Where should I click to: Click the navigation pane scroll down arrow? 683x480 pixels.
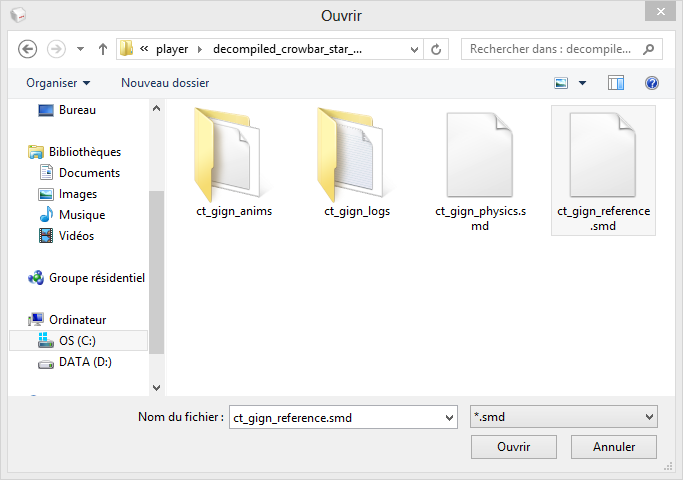click(156, 387)
